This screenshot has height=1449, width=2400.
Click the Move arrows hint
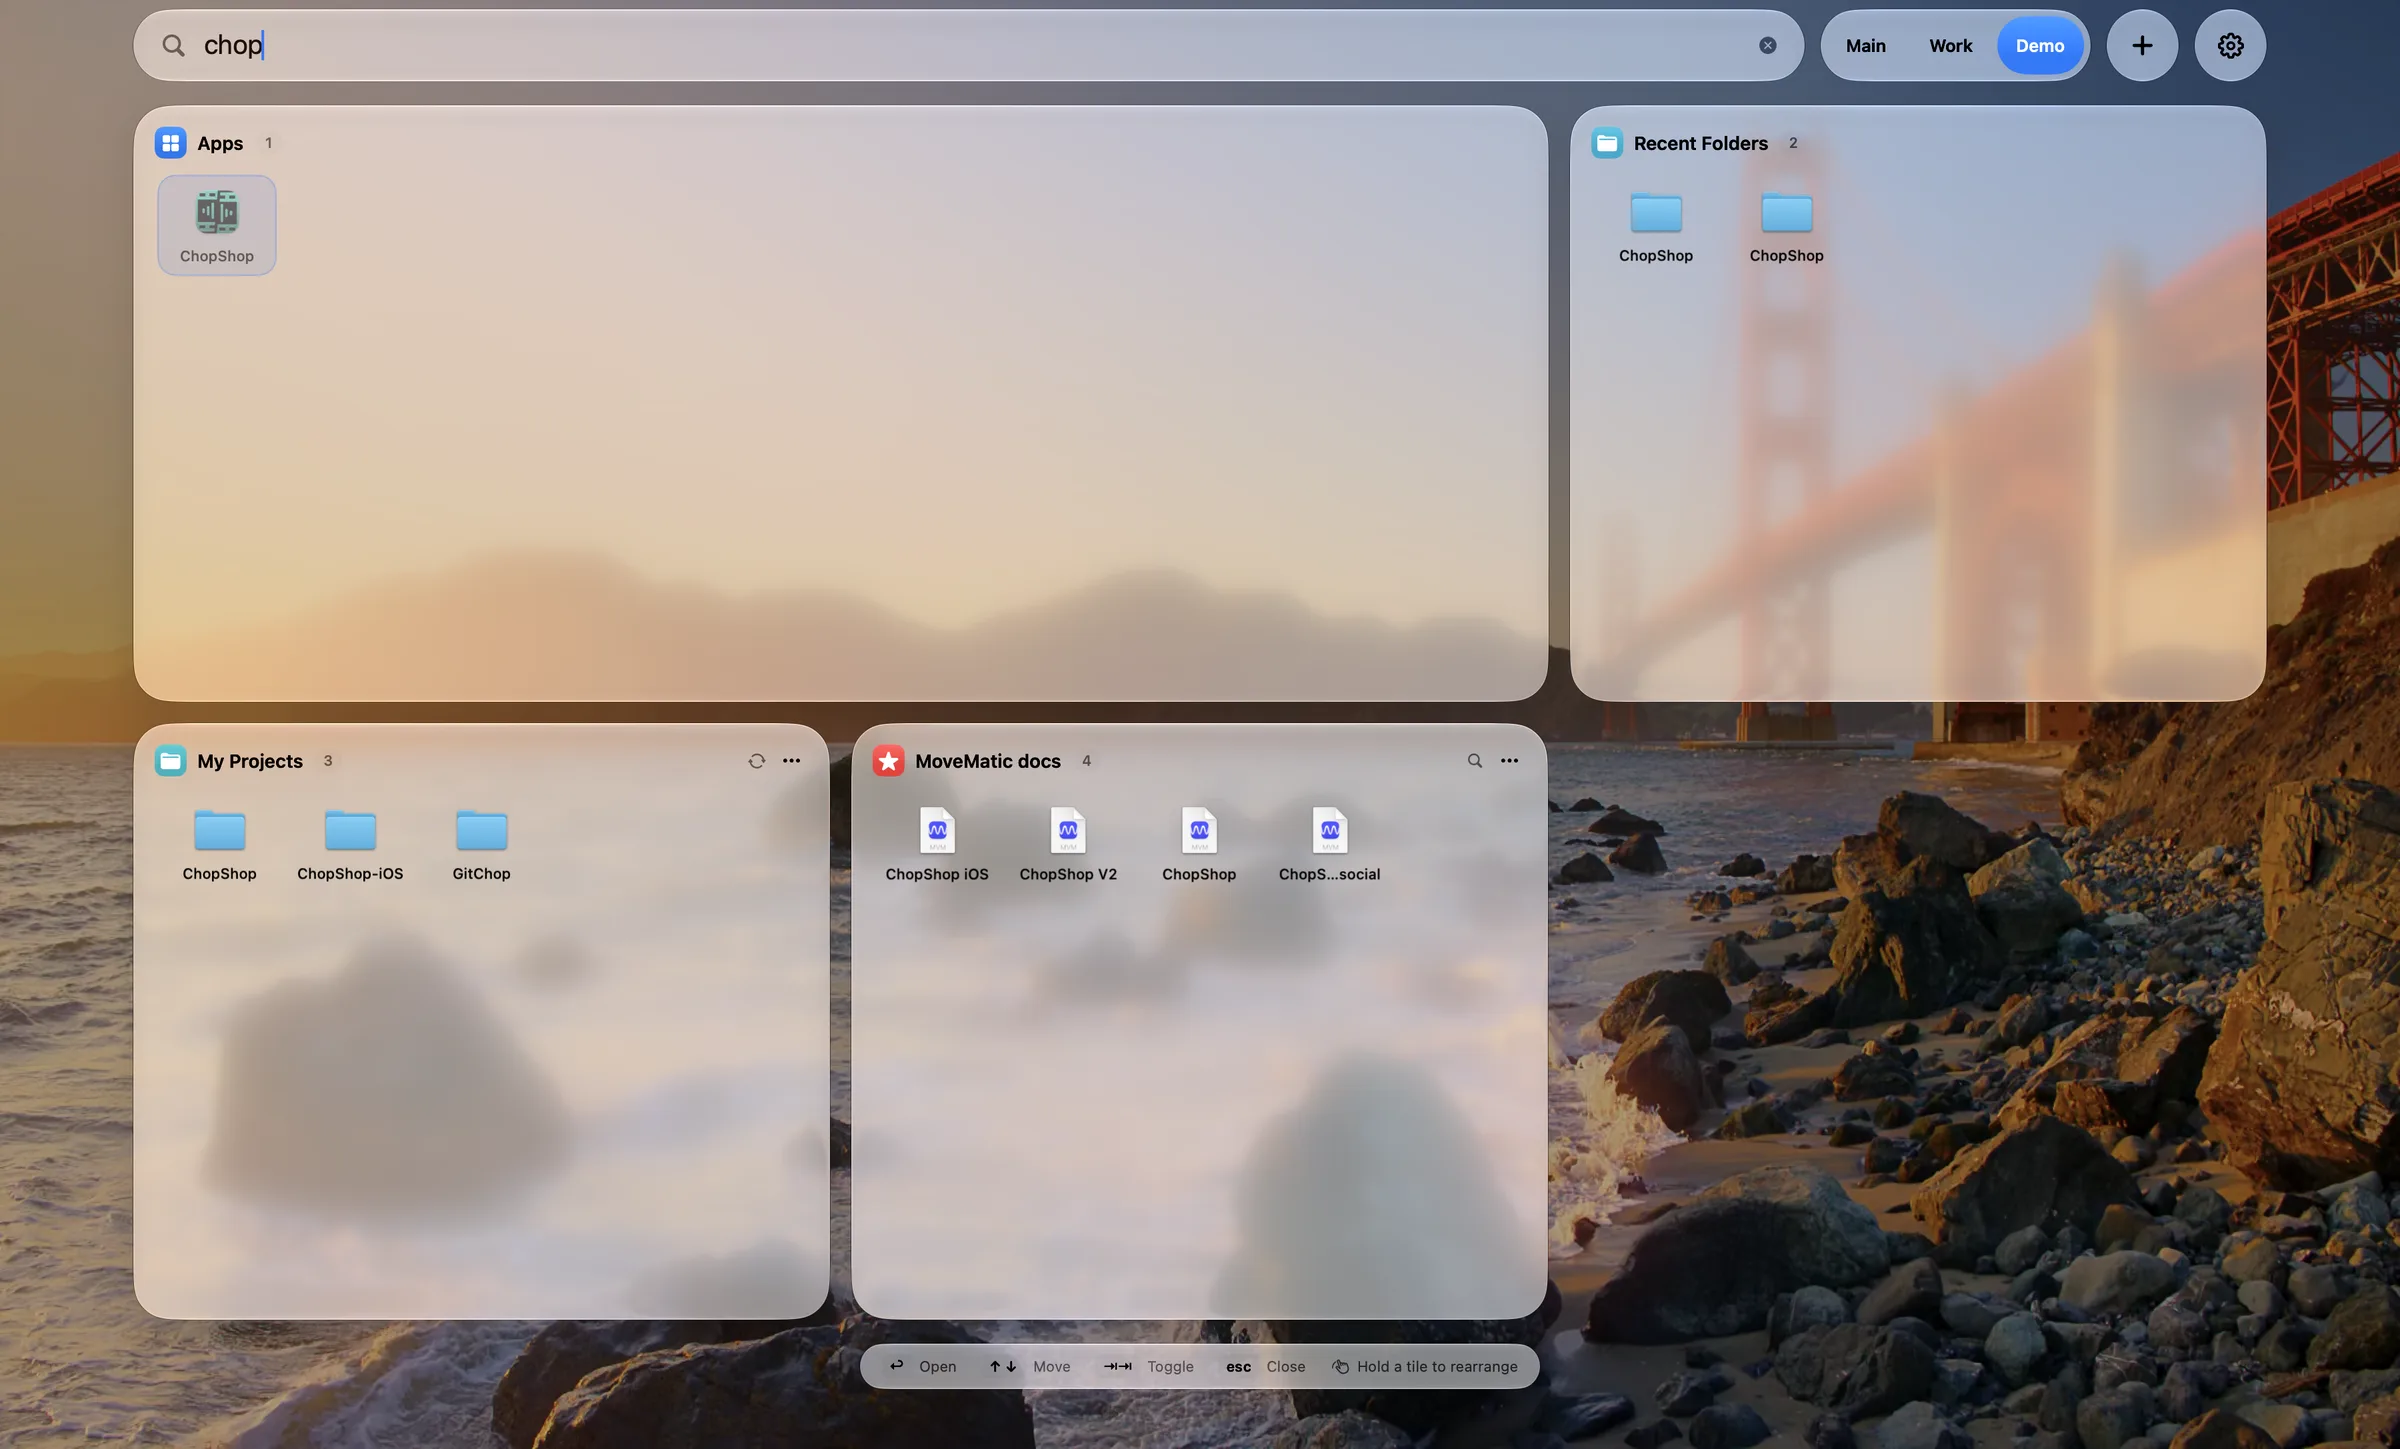(x=1029, y=1366)
